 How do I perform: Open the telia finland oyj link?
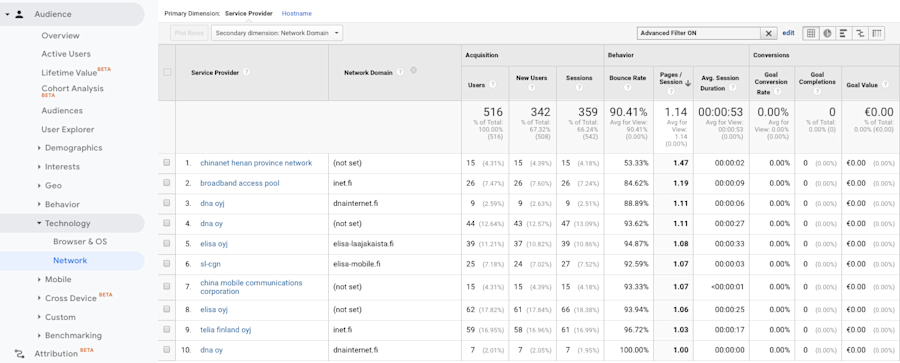(x=226, y=330)
